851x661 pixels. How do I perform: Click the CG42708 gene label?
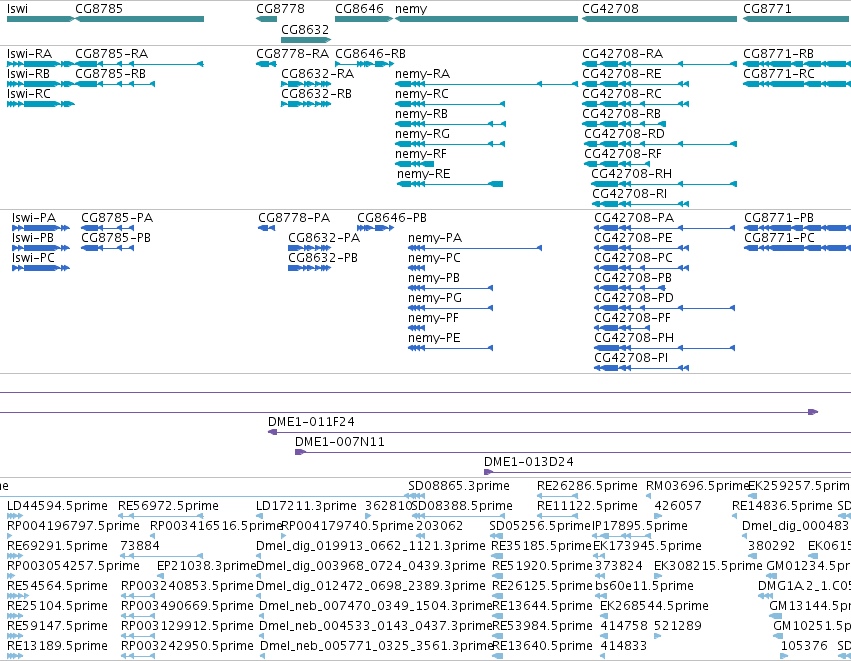pyautogui.click(x=610, y=9)
